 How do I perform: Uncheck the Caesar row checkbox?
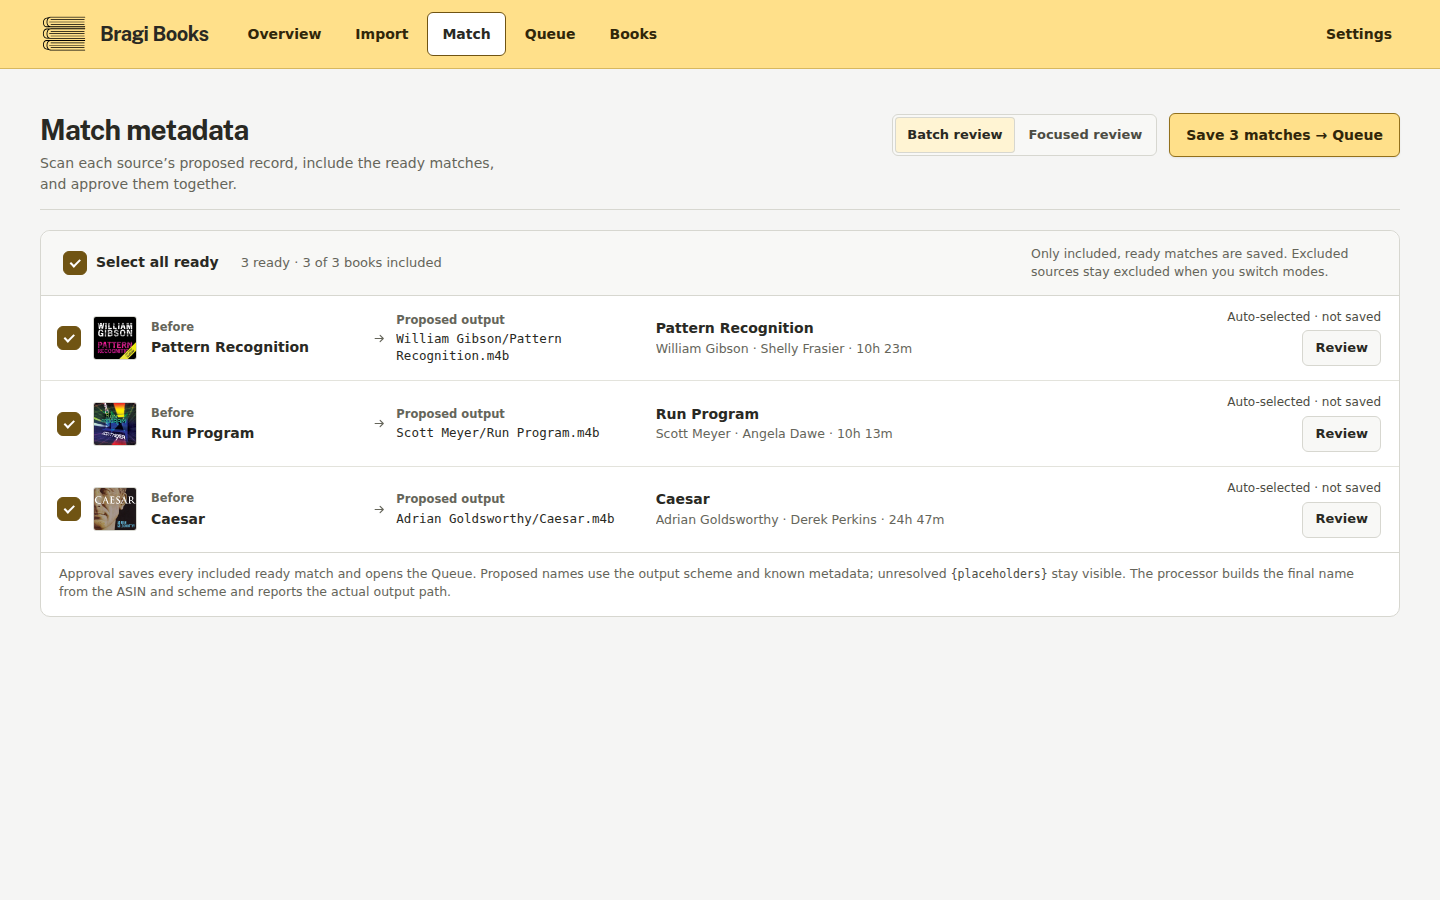(x=69, y=509)
